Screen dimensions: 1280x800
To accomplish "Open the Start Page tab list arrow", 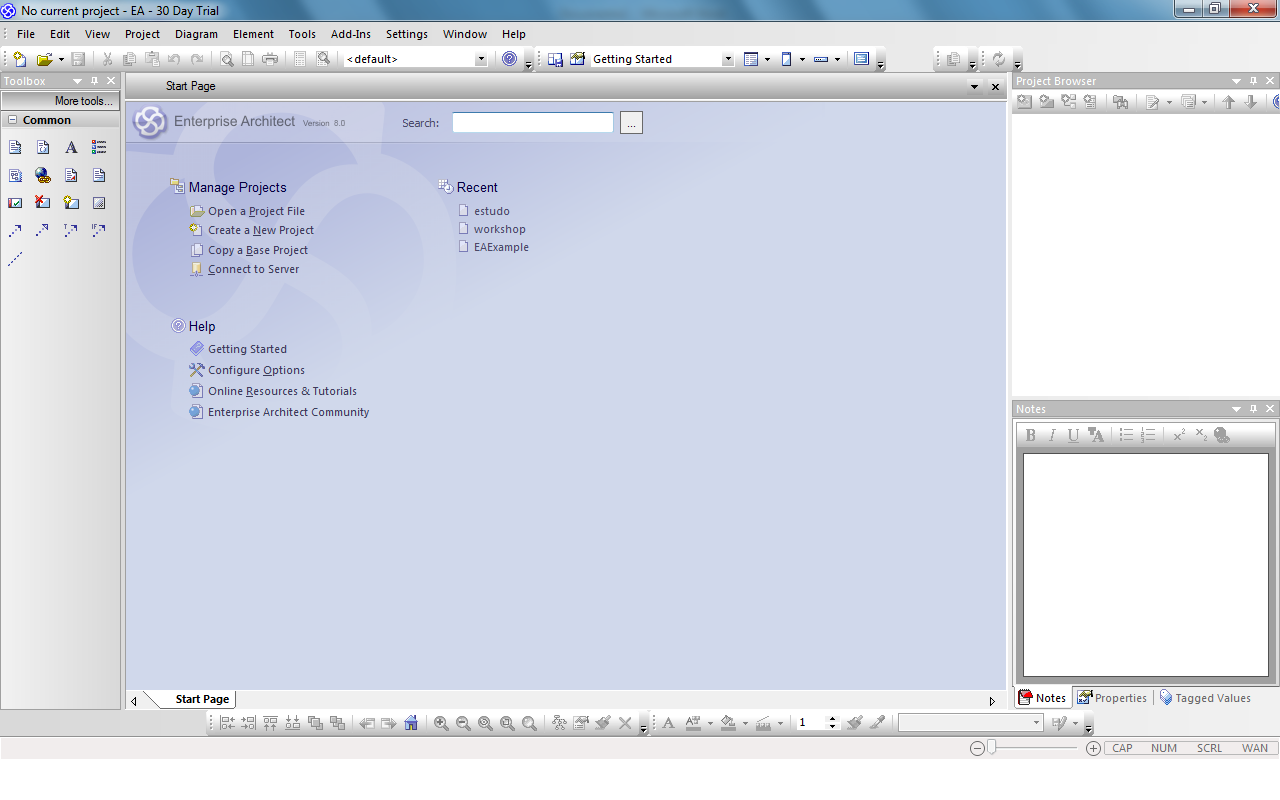I will click(975, 87).
